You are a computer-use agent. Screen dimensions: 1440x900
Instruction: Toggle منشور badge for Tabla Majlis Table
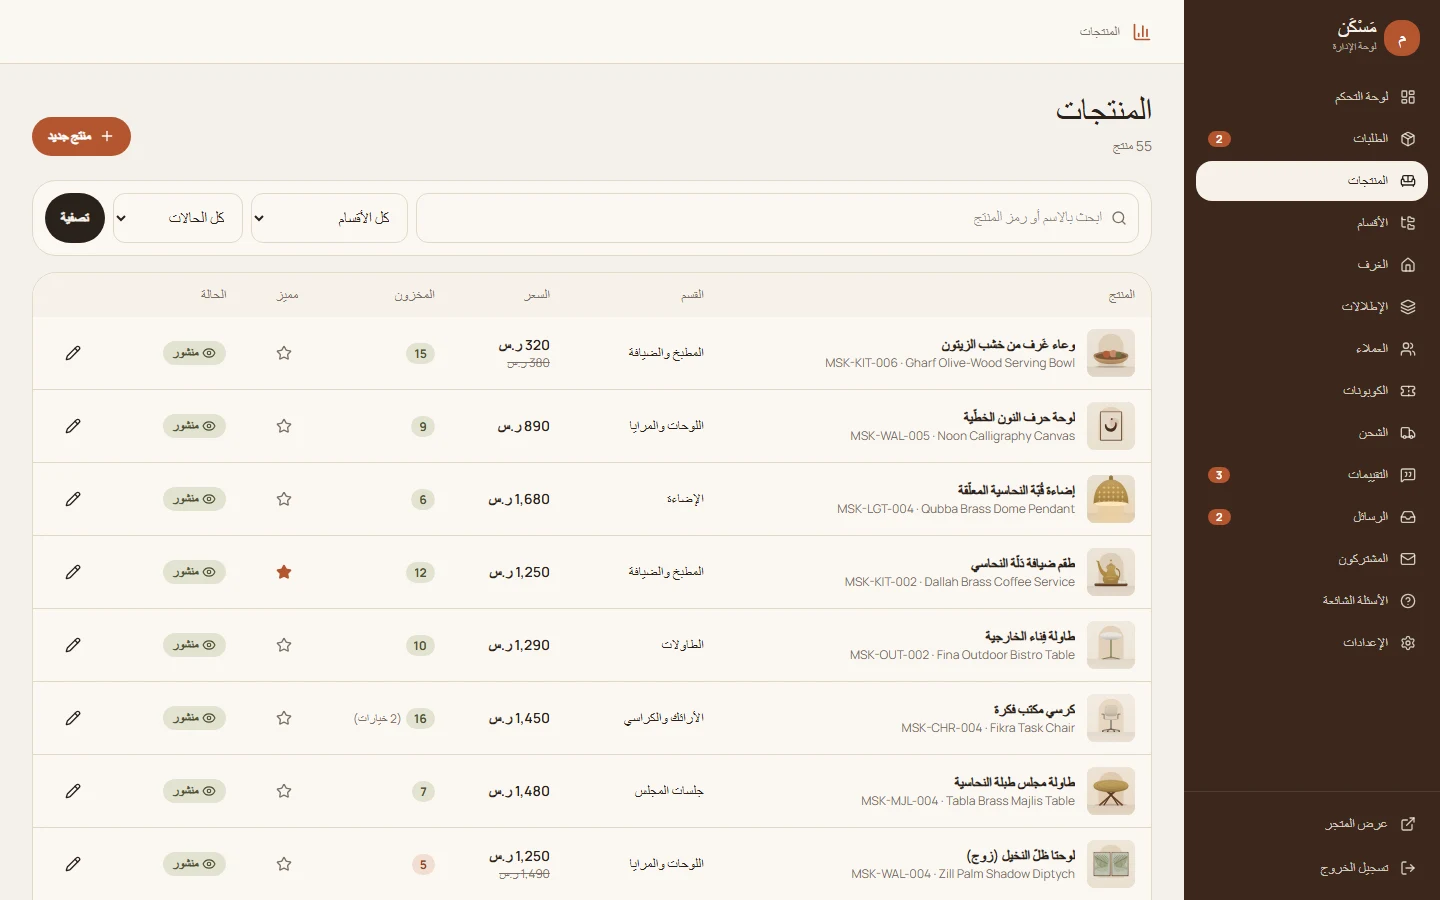194,791
